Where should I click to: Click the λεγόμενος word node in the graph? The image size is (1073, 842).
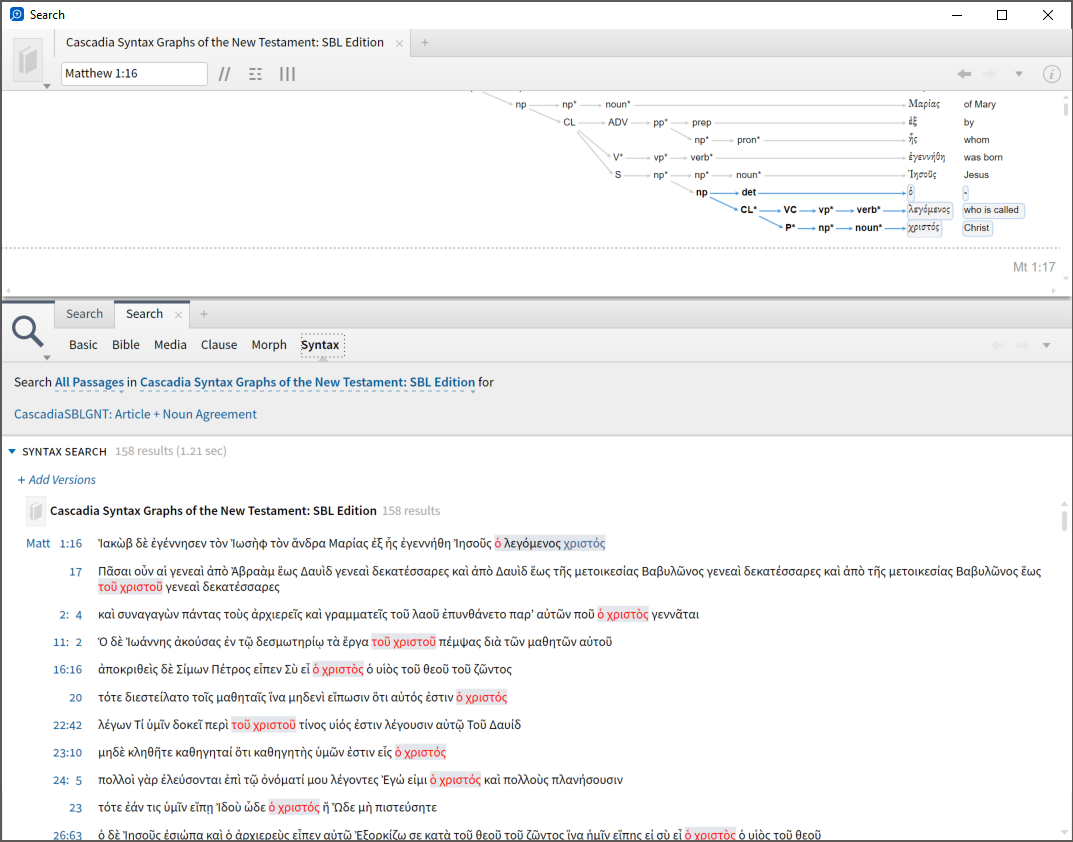[x=929, y=210]
